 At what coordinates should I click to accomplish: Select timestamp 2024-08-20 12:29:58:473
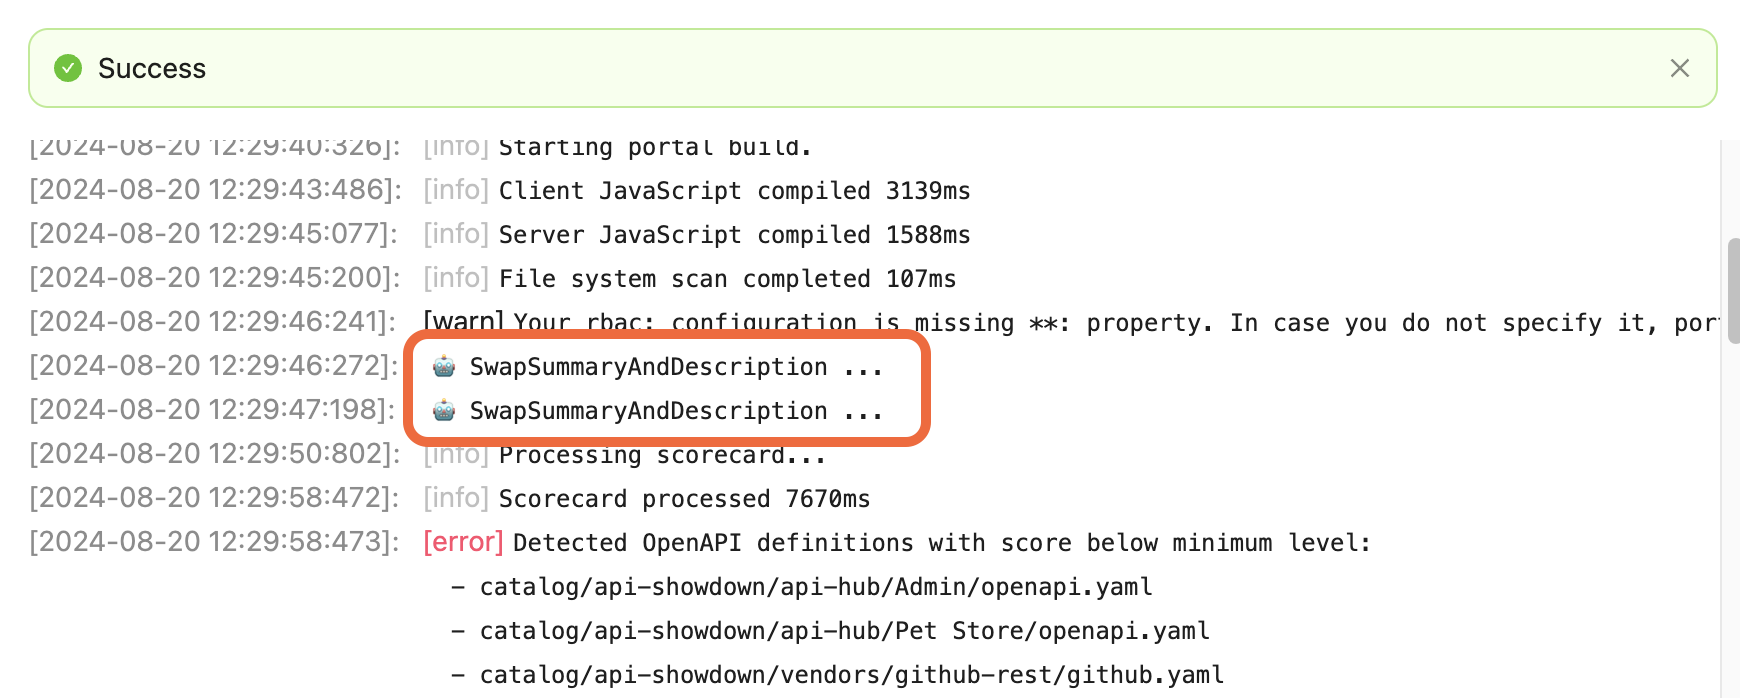click(x=214, y=542)
